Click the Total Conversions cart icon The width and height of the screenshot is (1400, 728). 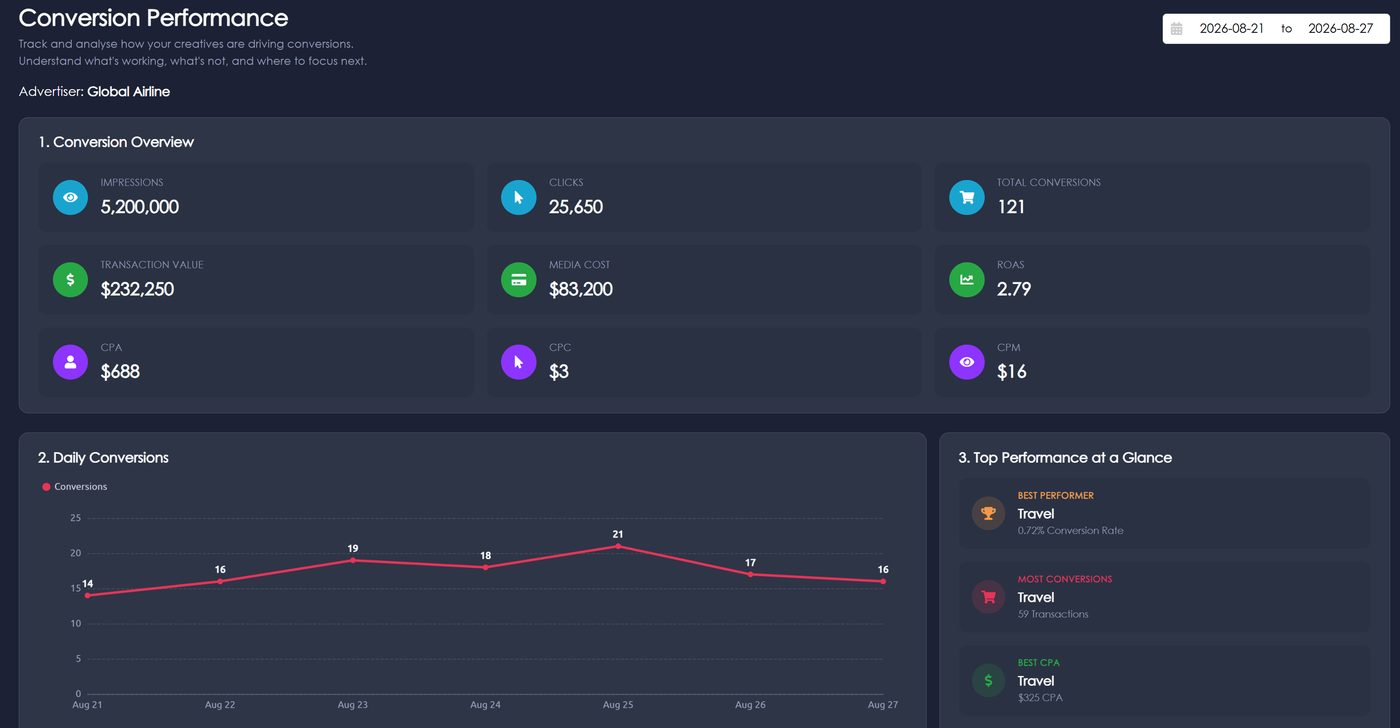pyautogui.click(x=966, y=198)
